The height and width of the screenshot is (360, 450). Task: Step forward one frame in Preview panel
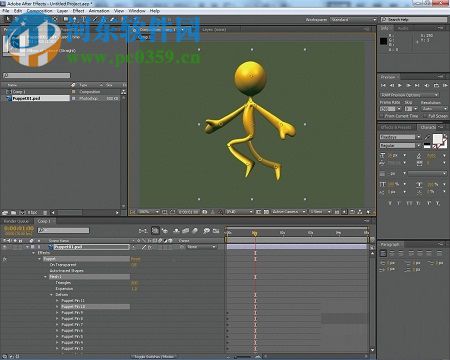click(x=409, y=86)
